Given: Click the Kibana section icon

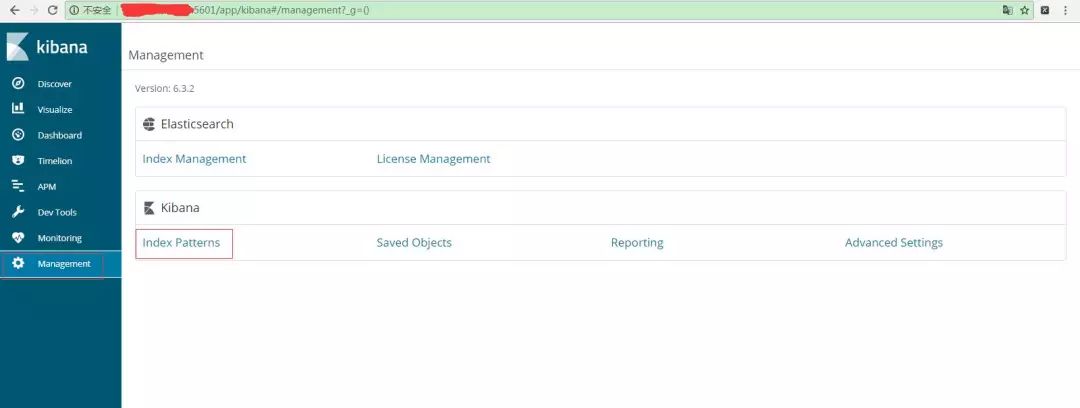Looking at the screenshot, I should (x=149, y=207).
